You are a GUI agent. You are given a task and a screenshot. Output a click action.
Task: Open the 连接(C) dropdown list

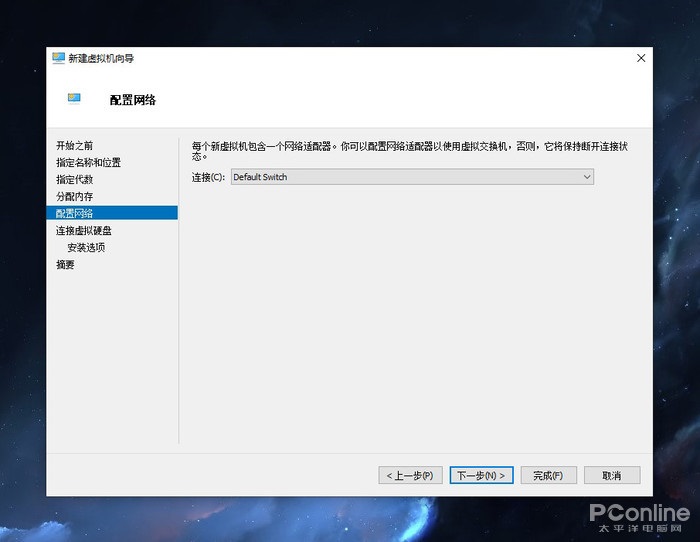412,177
